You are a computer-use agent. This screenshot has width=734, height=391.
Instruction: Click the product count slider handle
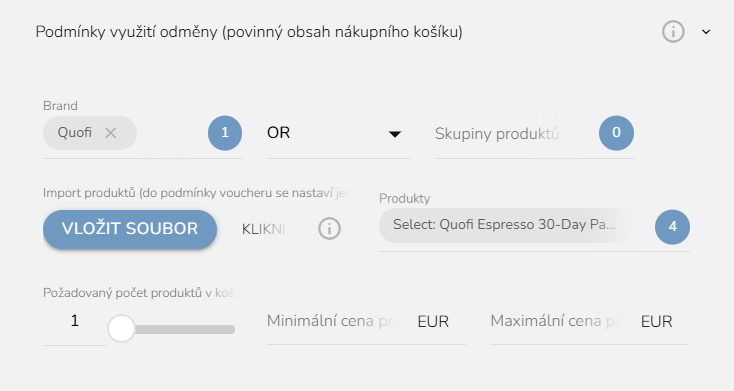pos(121,329)
